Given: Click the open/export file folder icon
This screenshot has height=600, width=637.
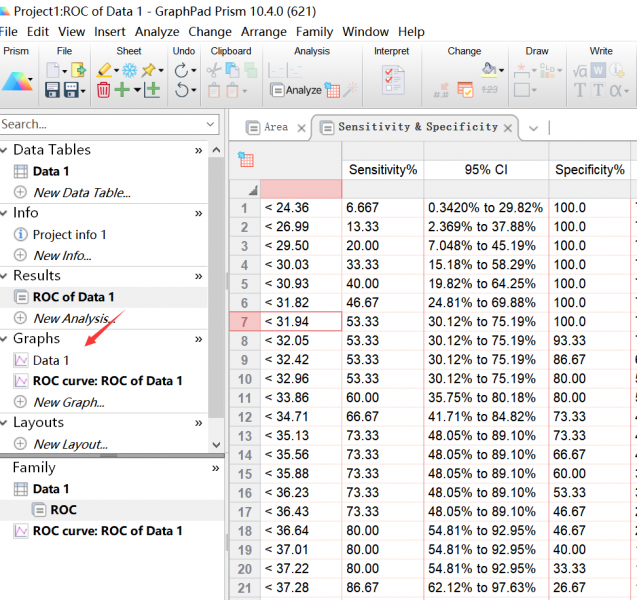Looking at the screenshot, I should coord(78,70).
